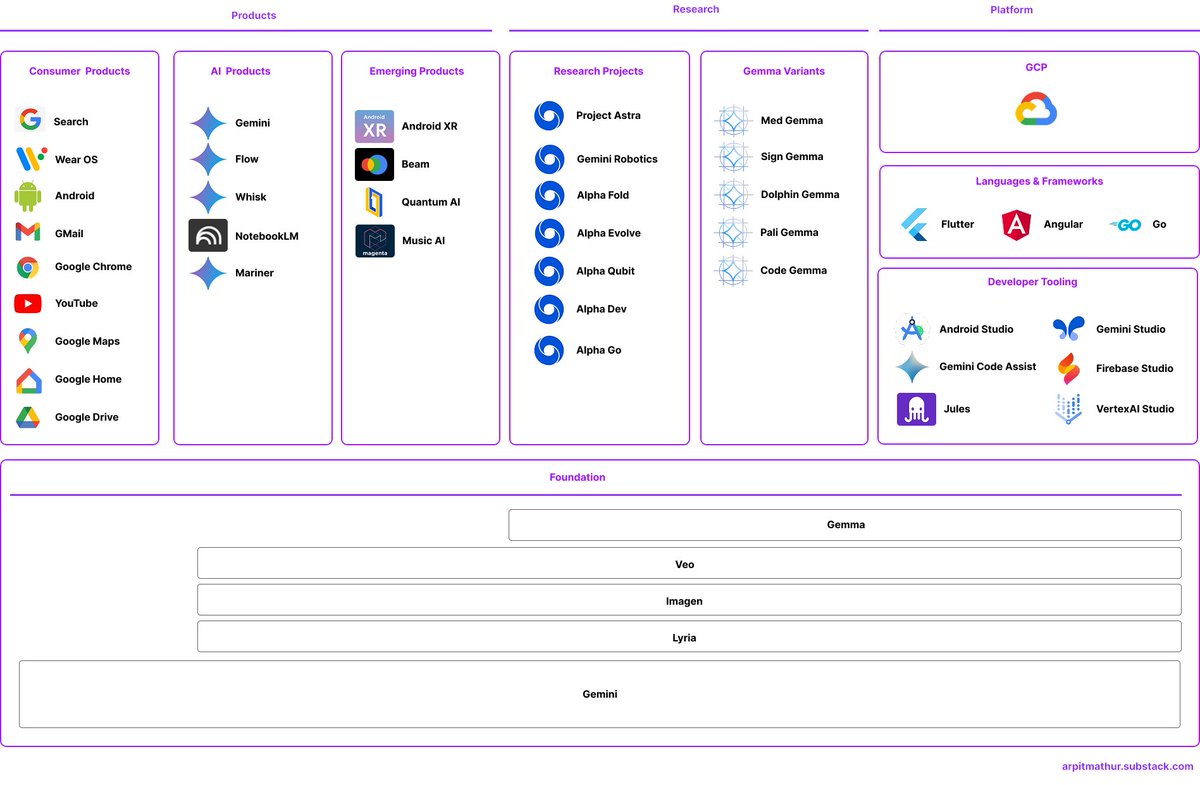Click the AI Products panel title
Image resolution: width=1200 pixels, height=785 pixels.
click(x=240, y=71)
